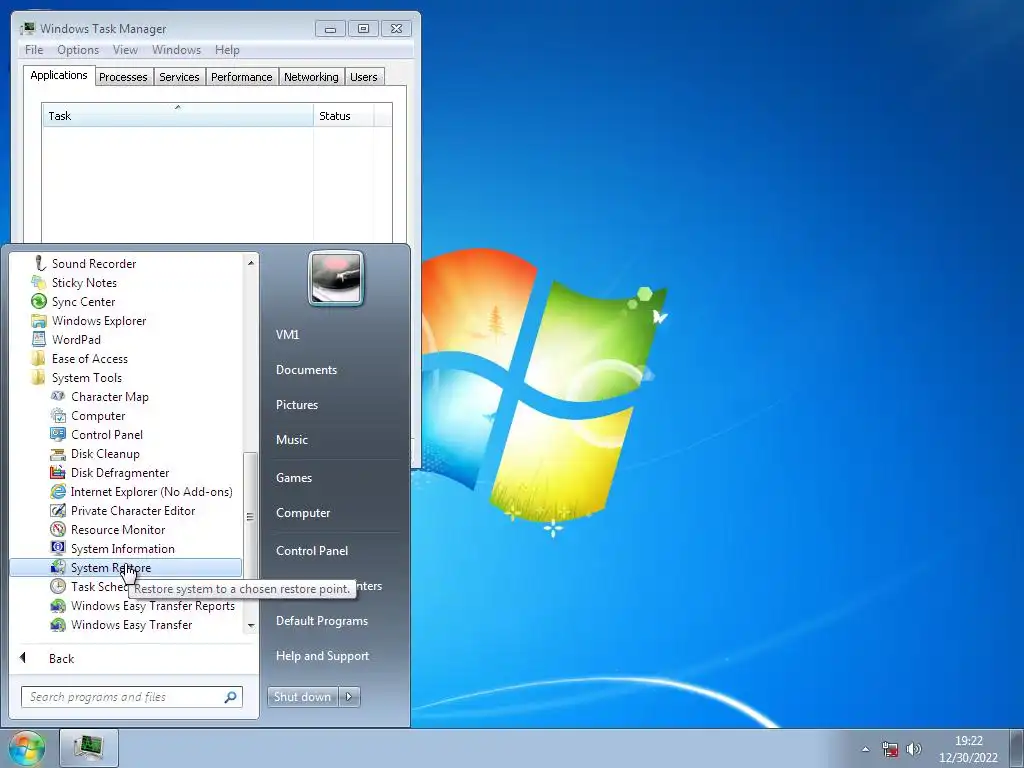Click Back in the Start menu
Image resolution: width=1024 pixels, height=768 pixels.
(x=61, y=658)
